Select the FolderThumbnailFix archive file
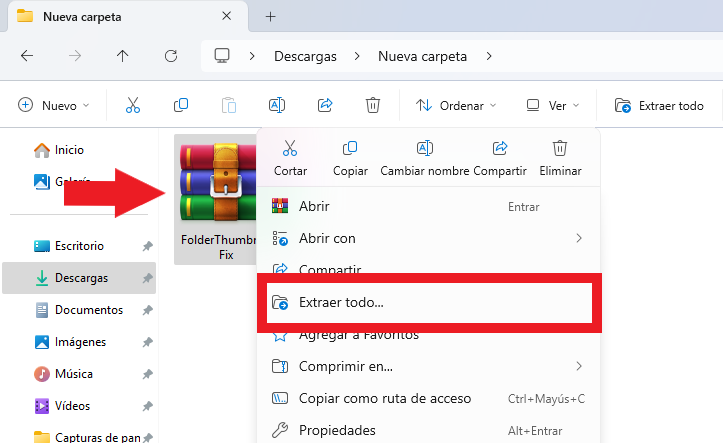 (x=216, y=199)
